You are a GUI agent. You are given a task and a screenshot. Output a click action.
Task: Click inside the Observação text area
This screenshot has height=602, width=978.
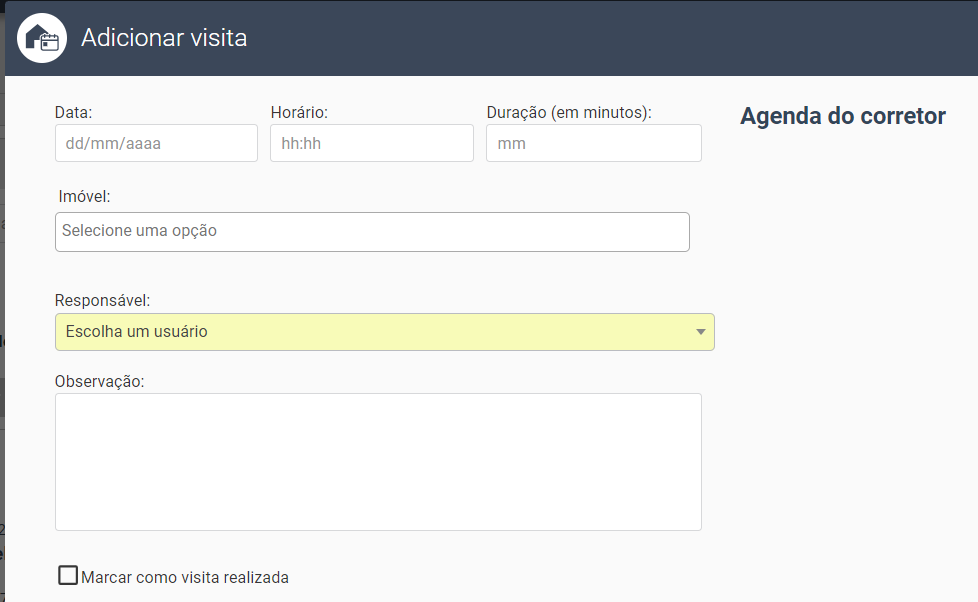pos(378,461)
